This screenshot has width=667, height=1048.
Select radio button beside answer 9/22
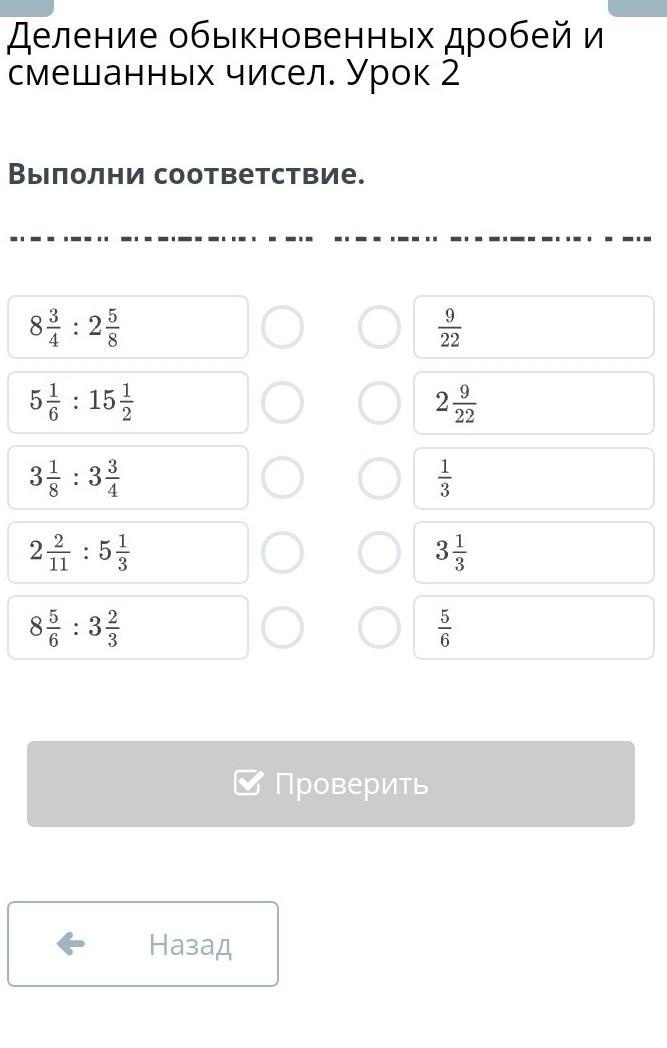click(379, 327)
